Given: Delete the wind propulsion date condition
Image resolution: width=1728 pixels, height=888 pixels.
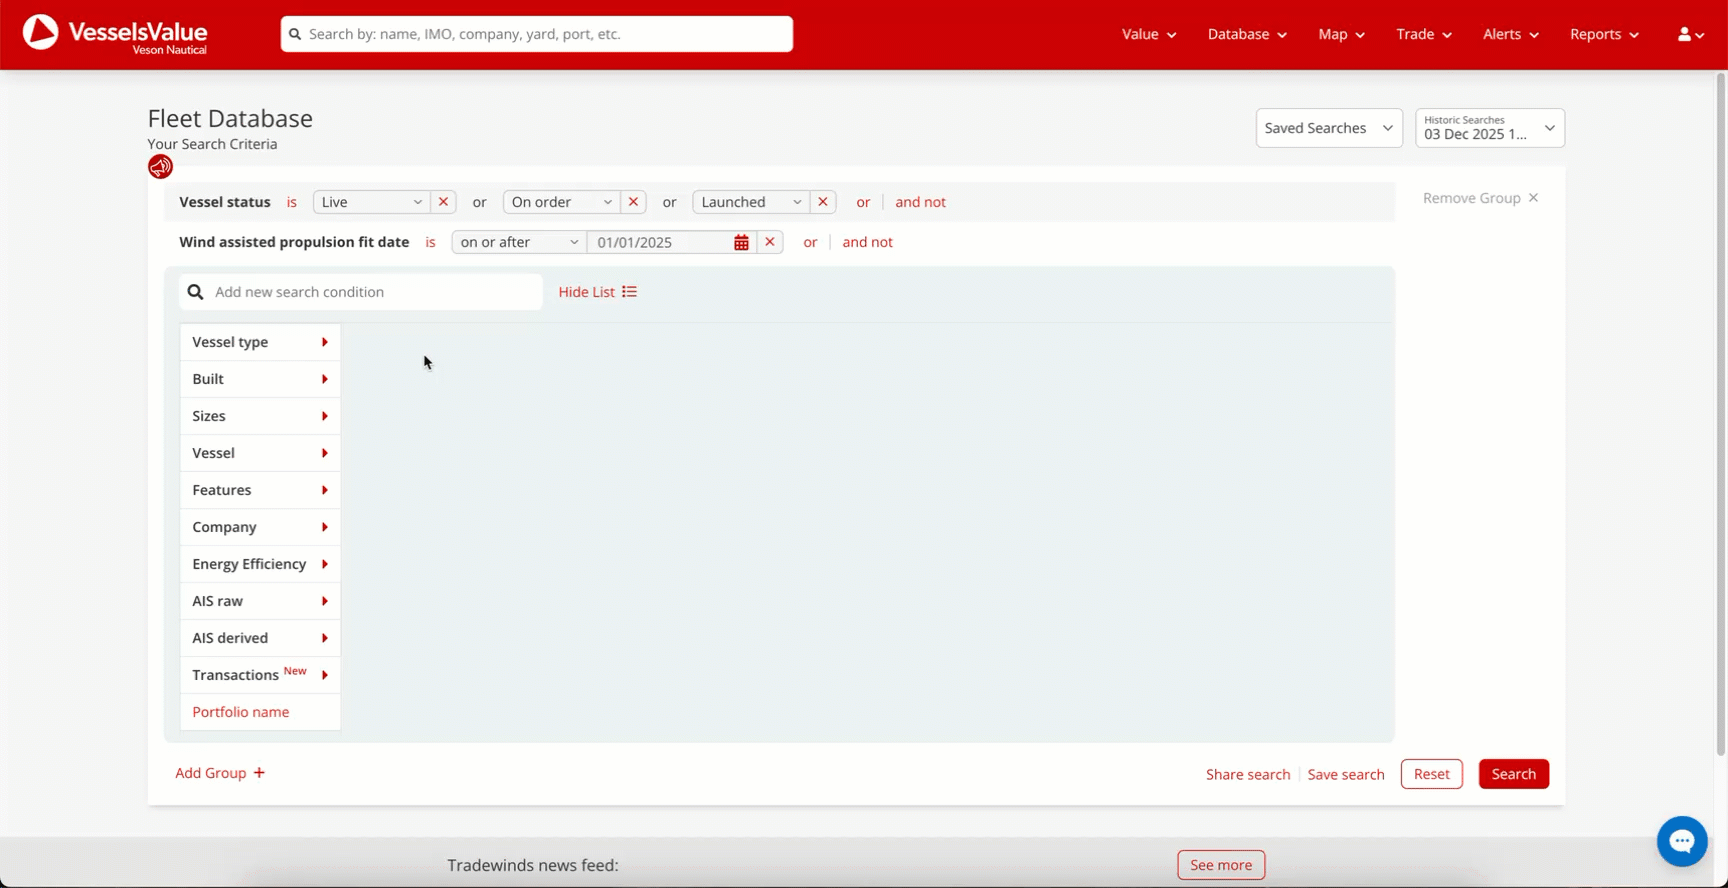Looking at the screenshot, I should pos(770,242).
